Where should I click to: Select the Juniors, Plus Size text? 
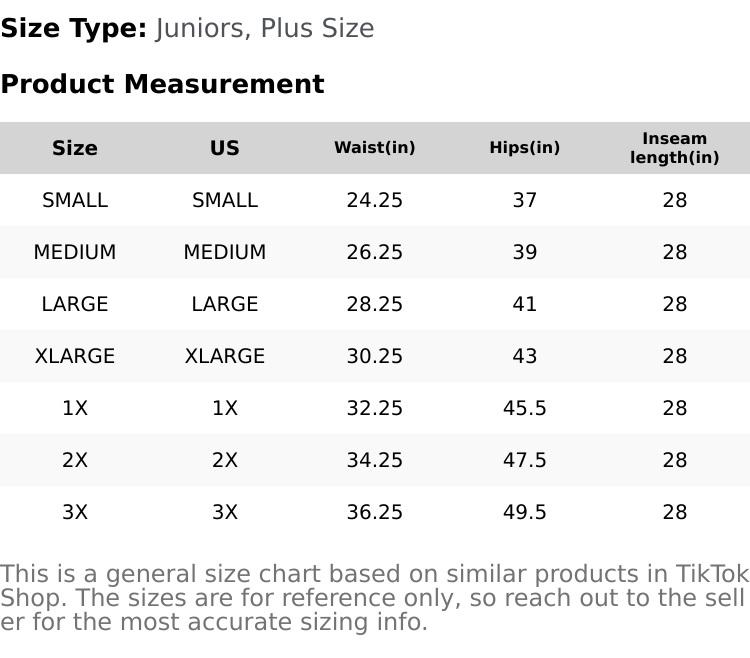[265, 29]
